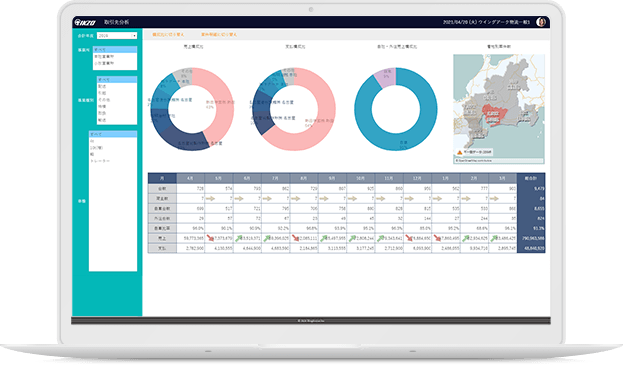
Task: Select すべて in the first office listbox
Action: pyautogui.click(x=115, y=50)
